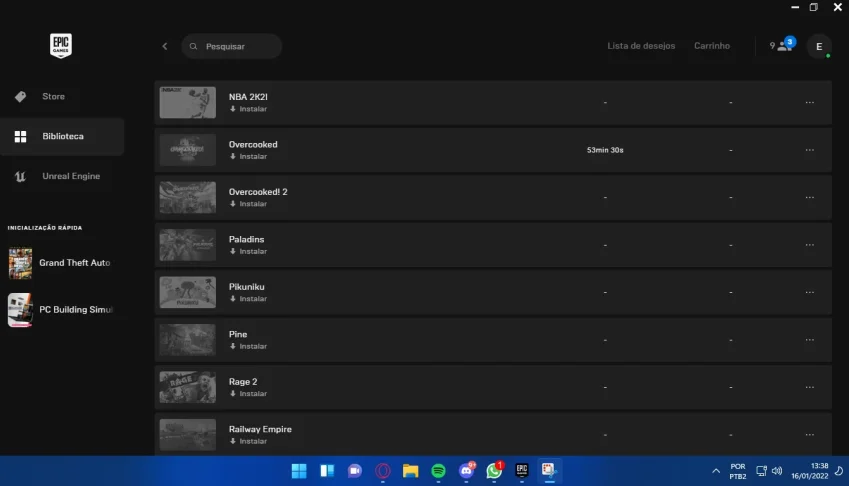Screen dimensions: 849x486
Task: Click the Paladins thumbnail
Action: (x=187, y=245)
